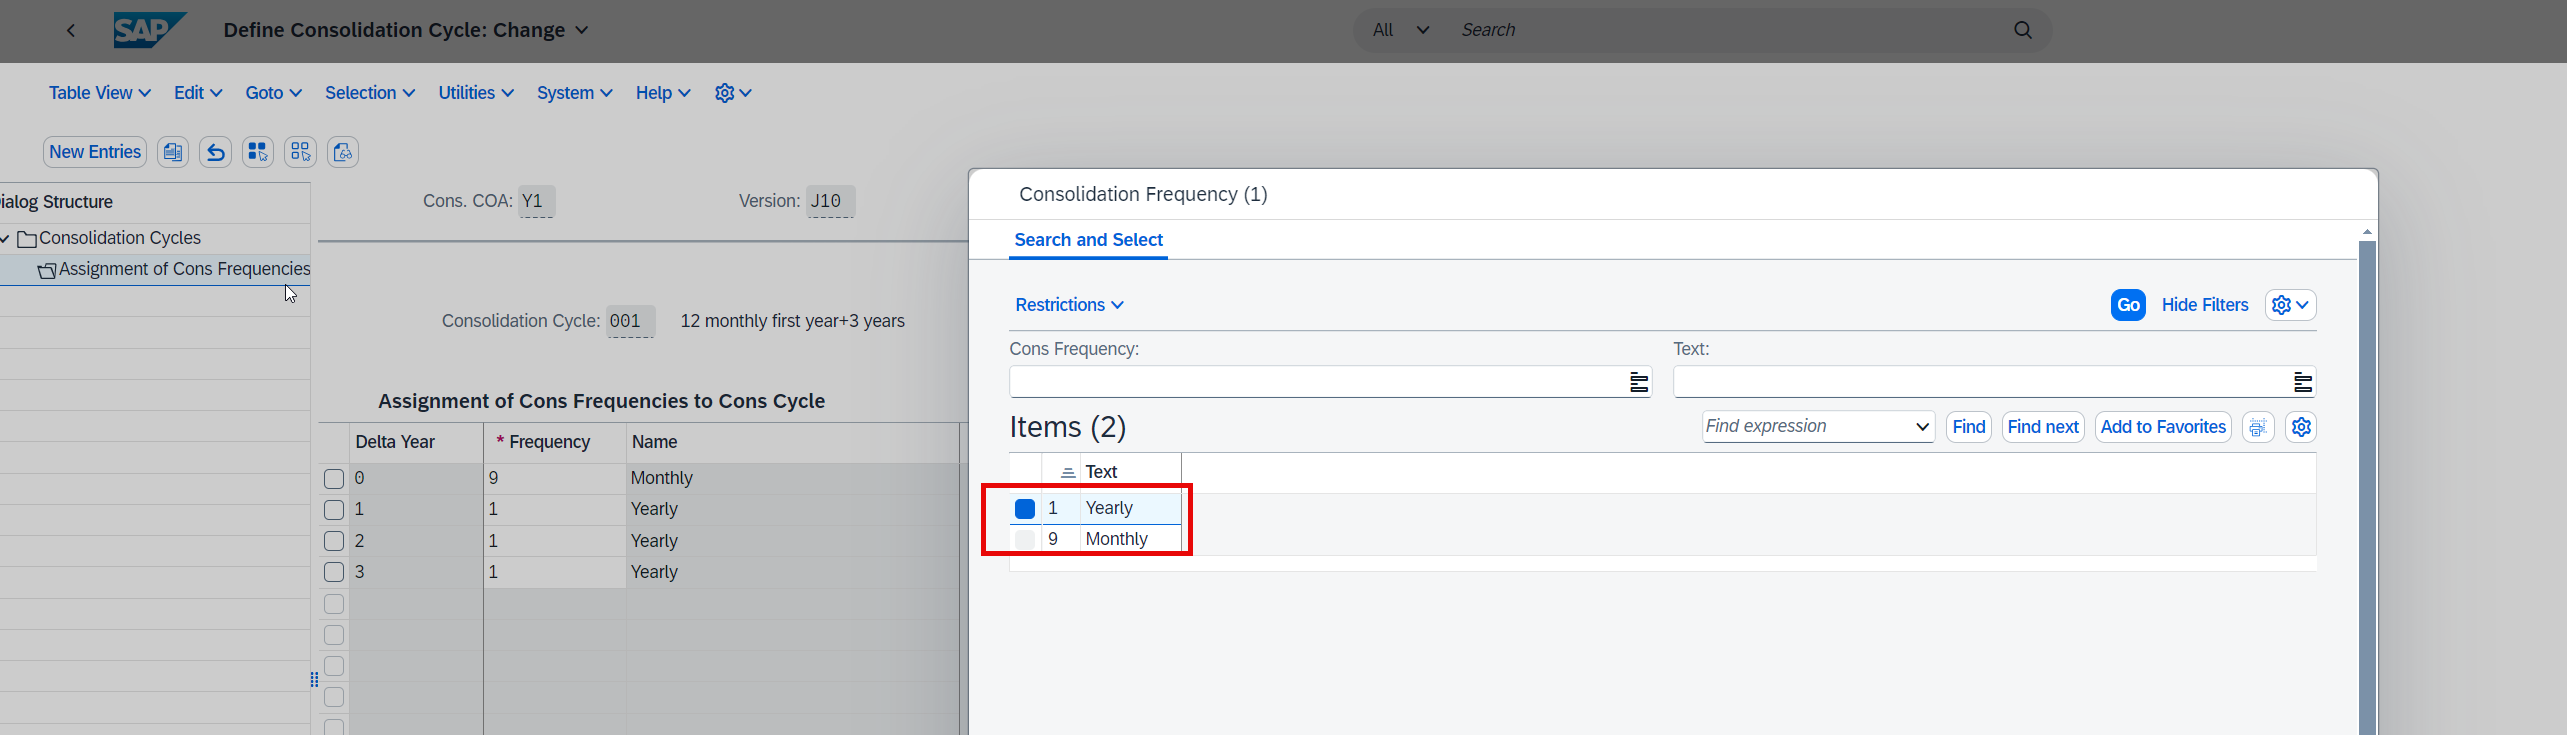Open the Edit menu
Screen dimensions: 2567x735
pyautogui.click(x=198, y=93)
